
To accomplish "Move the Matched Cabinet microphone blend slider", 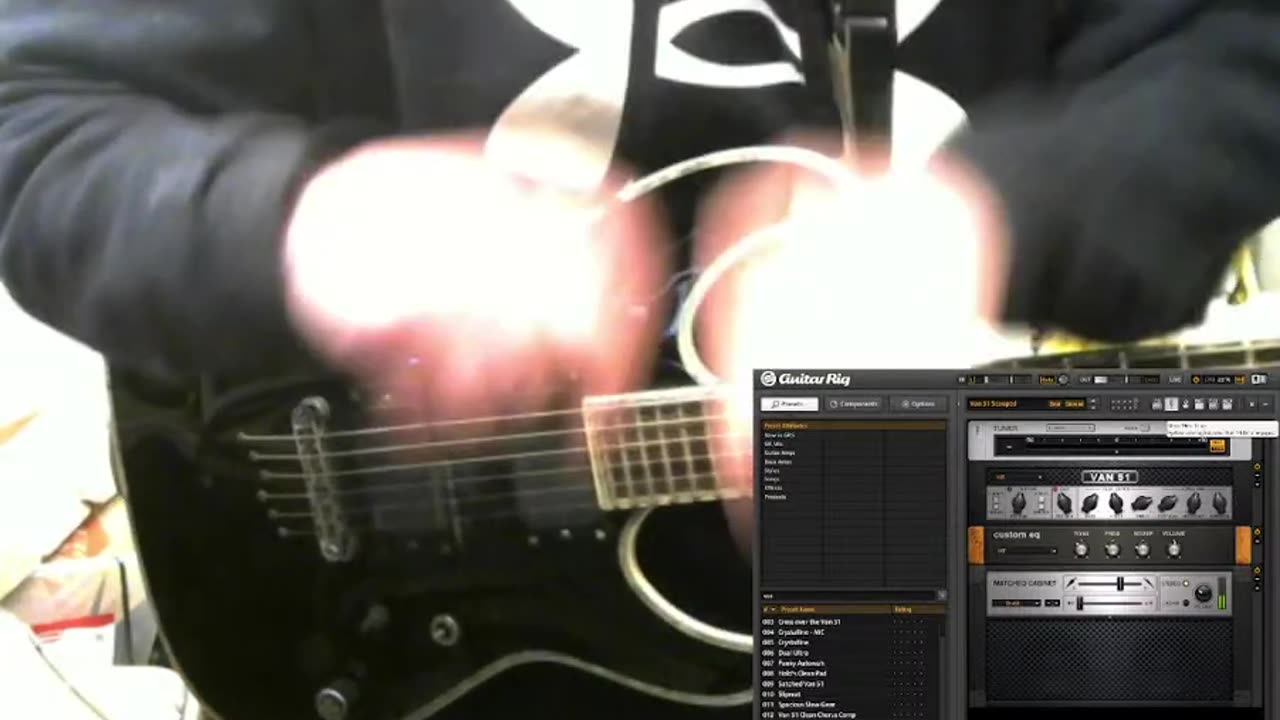I will [1120, 583].
